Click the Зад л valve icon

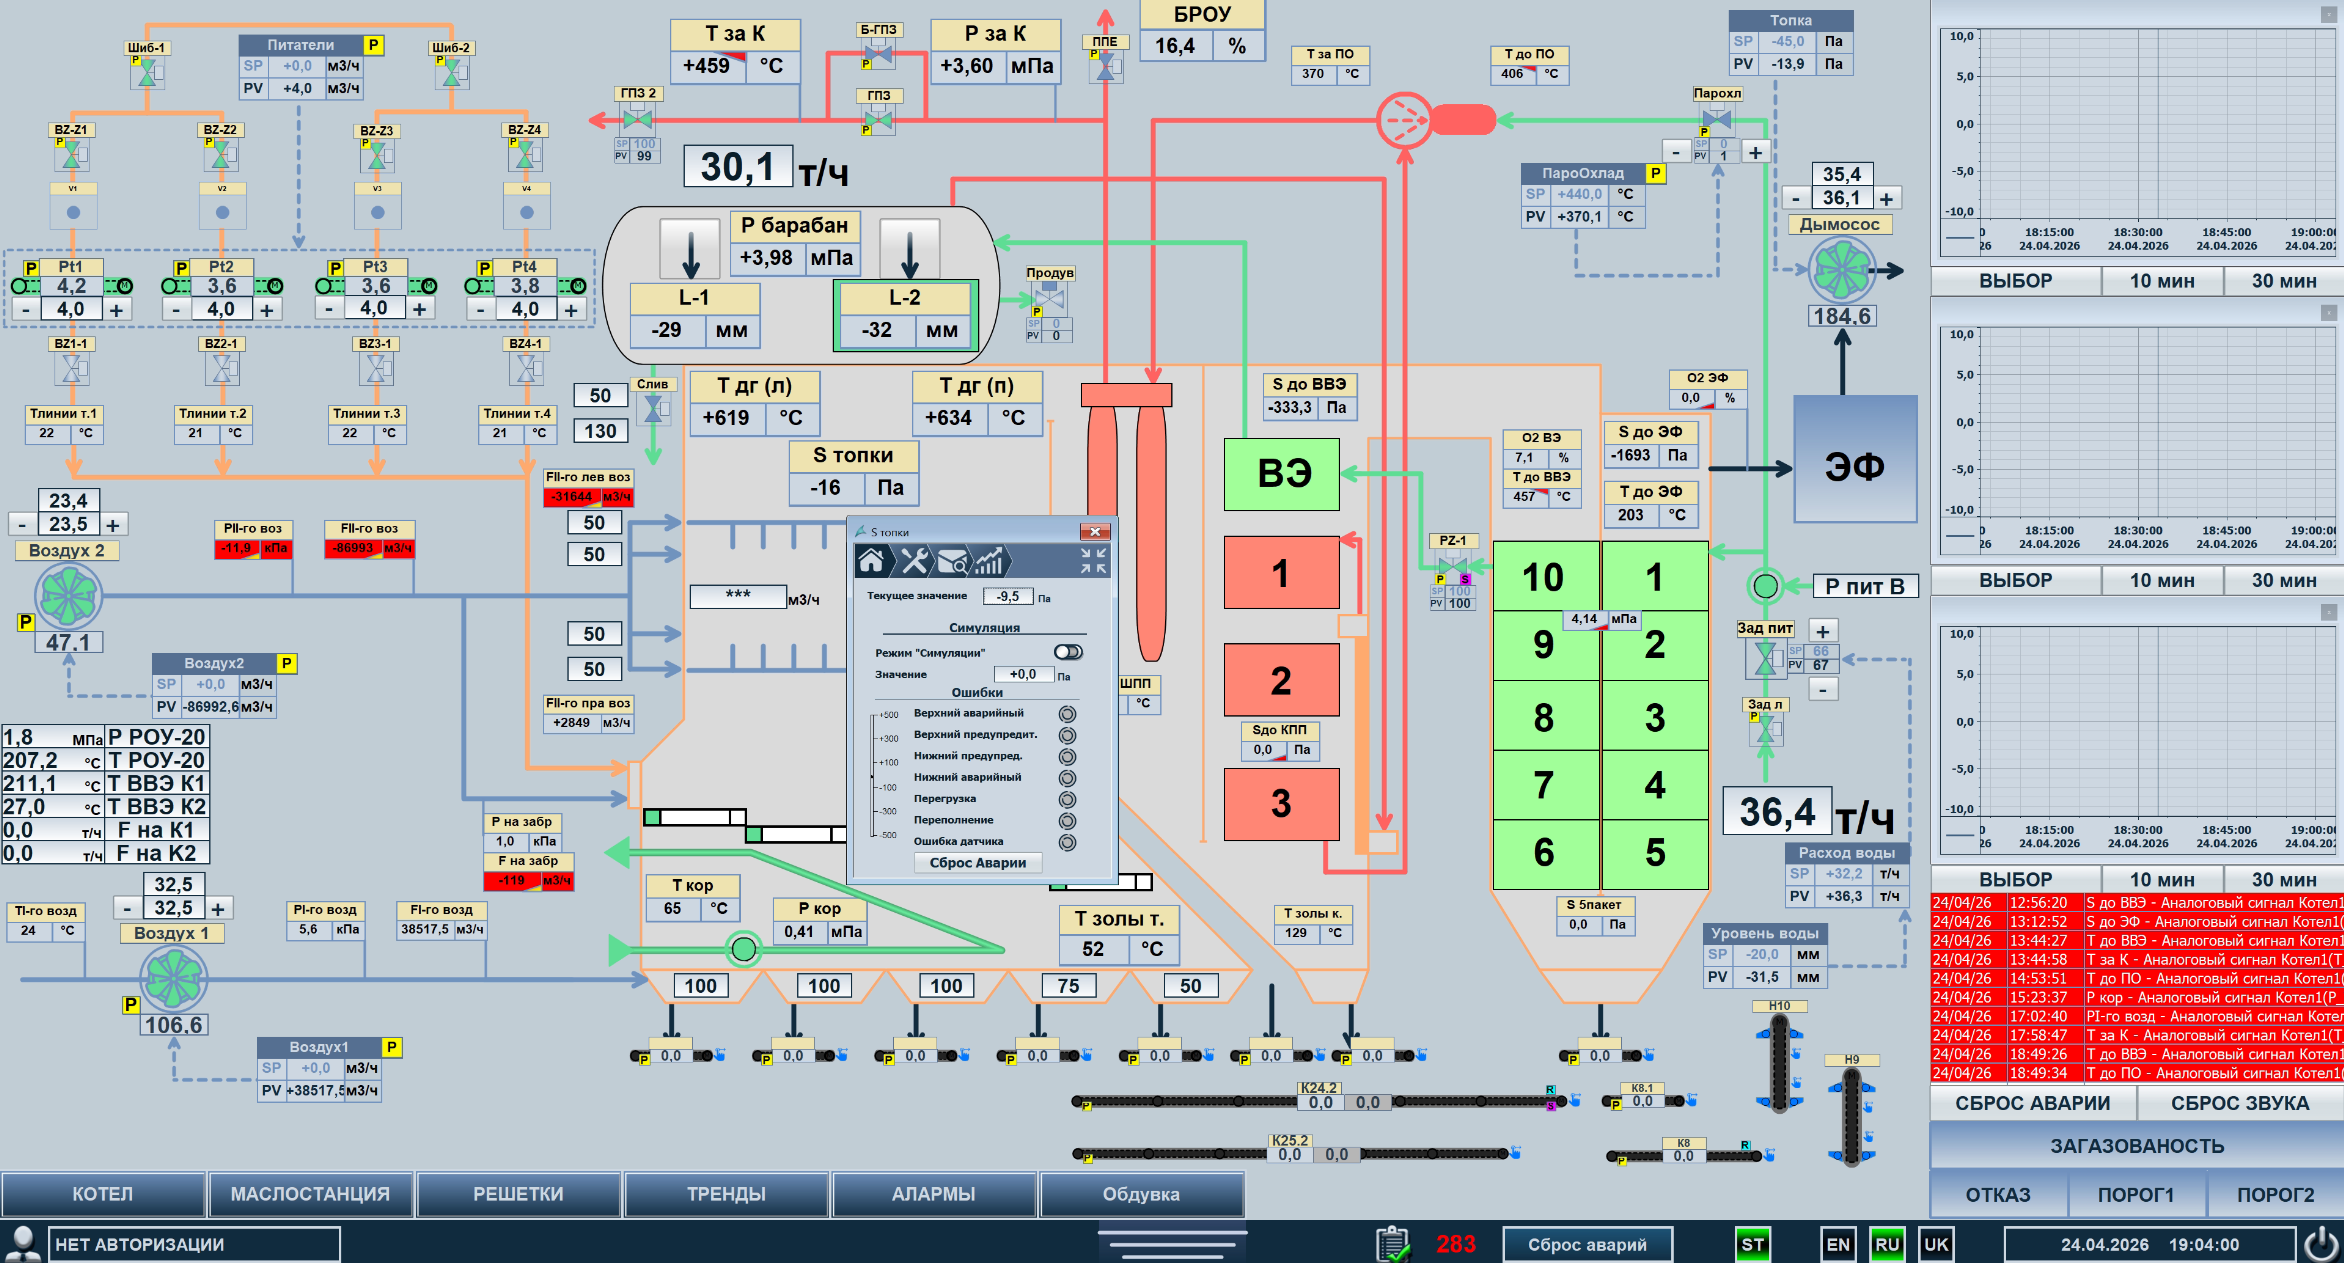[1765, 729]
